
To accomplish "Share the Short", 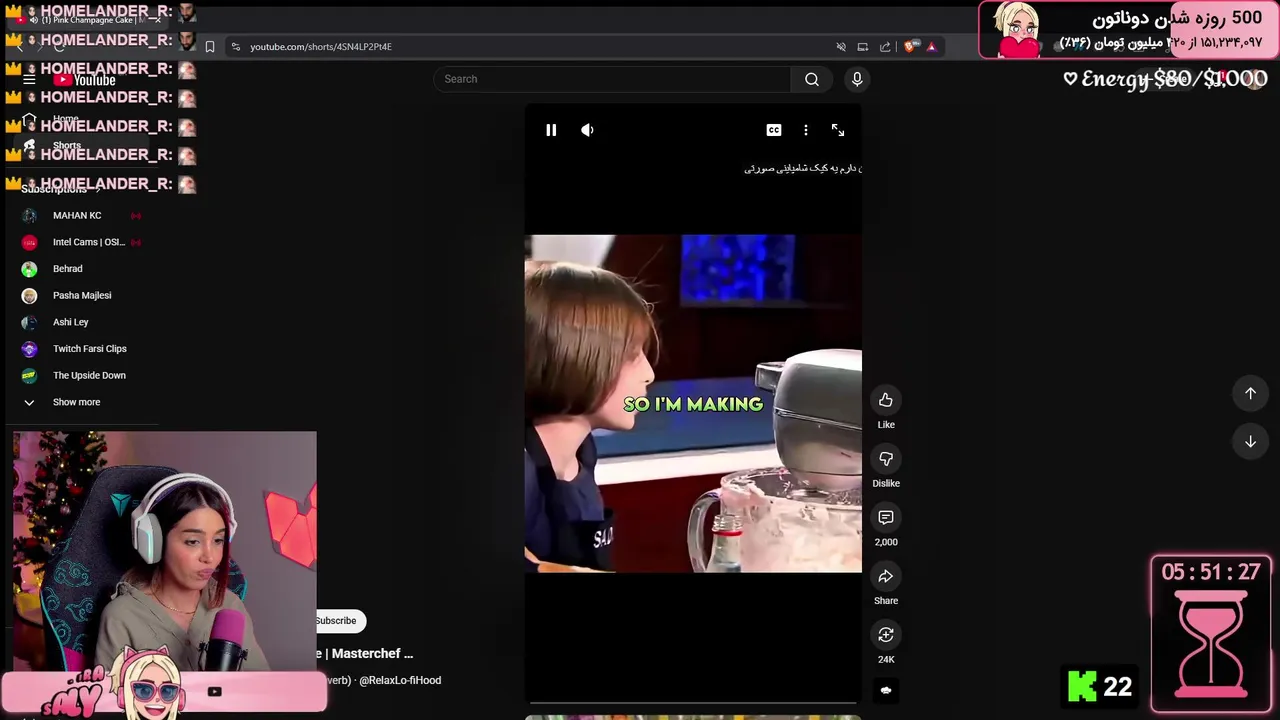I will pos(886,576).
